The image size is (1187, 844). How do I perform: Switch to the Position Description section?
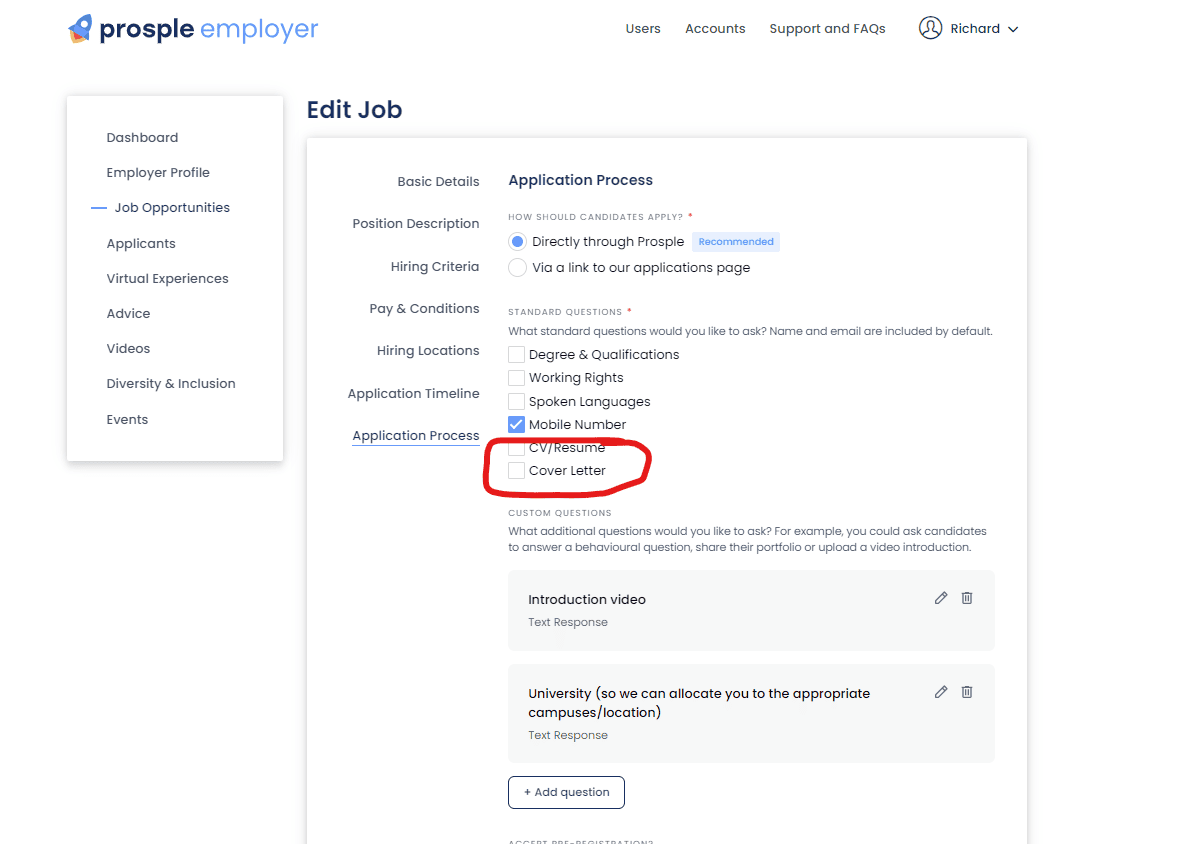[x=415, y=224]
